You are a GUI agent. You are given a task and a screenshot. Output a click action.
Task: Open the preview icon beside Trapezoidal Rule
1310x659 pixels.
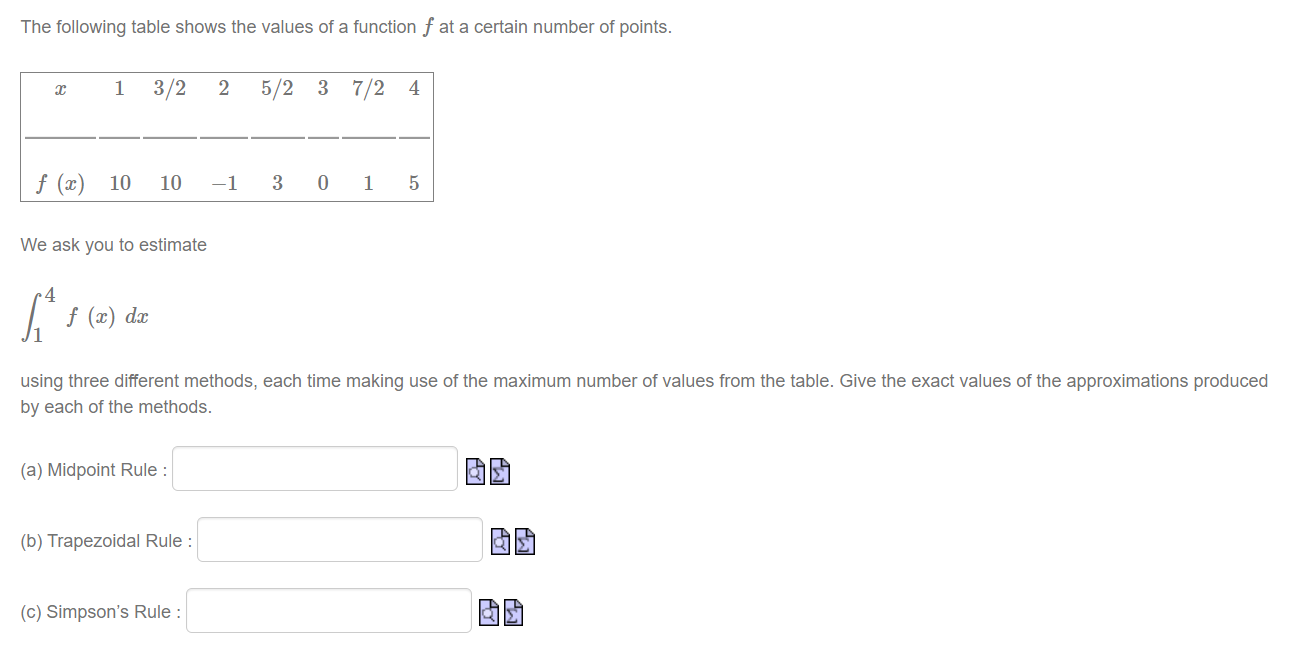point(499,541)
